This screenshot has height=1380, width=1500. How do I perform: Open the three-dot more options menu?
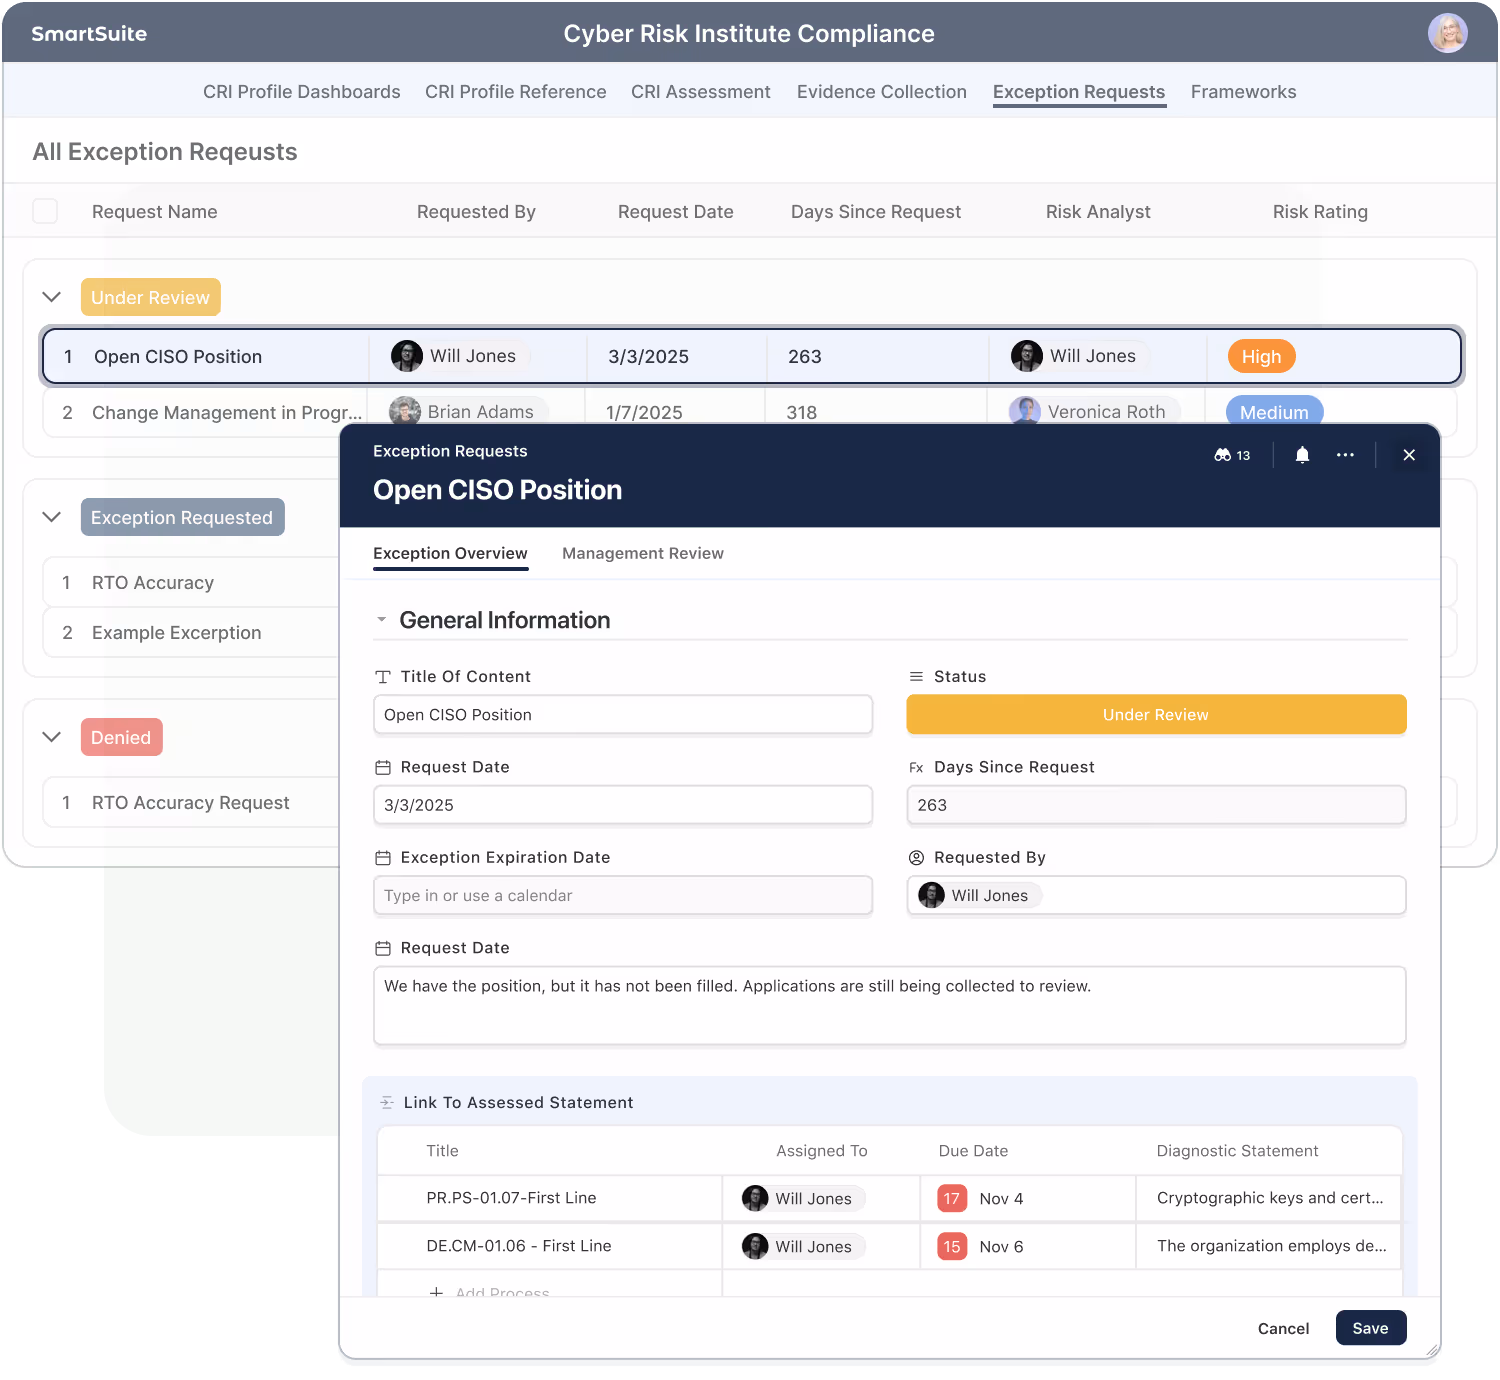(1345, 455)
